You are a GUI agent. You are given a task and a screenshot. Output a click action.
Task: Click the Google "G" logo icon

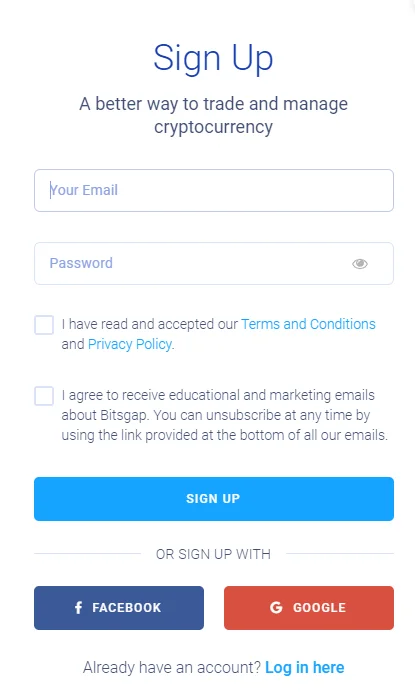click(x=276, y=608)
